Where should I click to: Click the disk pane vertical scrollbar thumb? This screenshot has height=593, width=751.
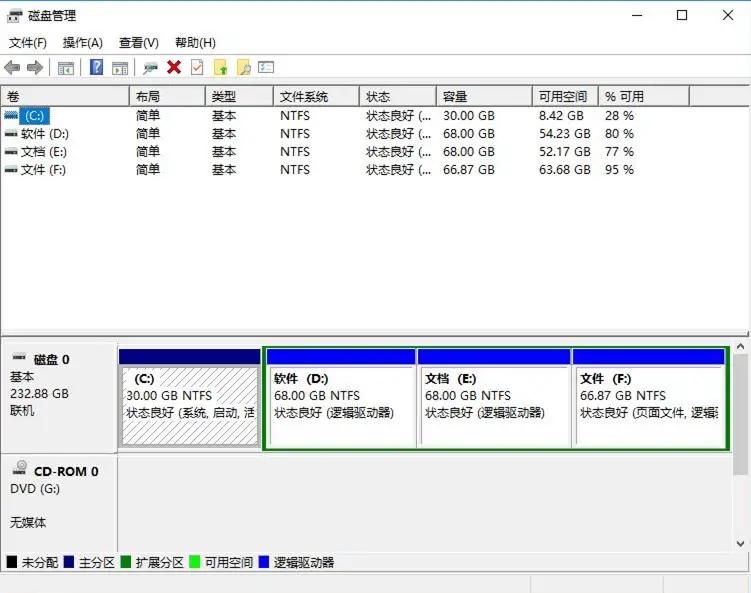740,414
